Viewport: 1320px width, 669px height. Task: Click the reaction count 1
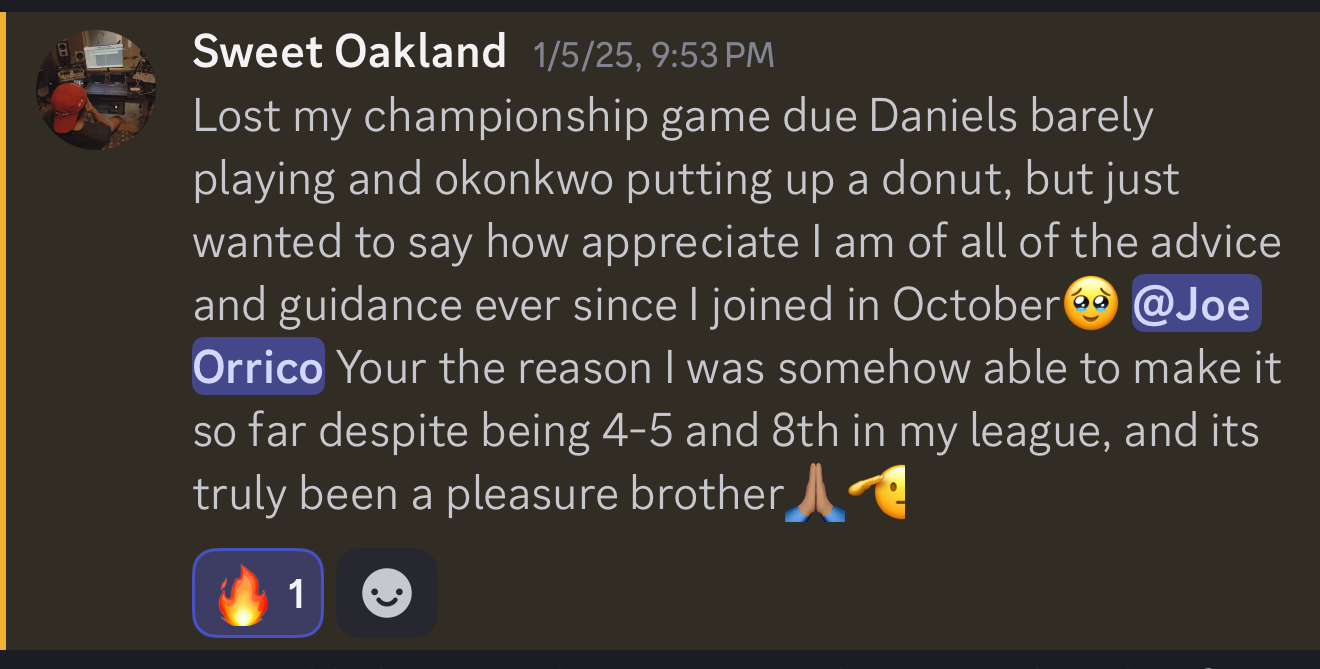click(296, 594)
